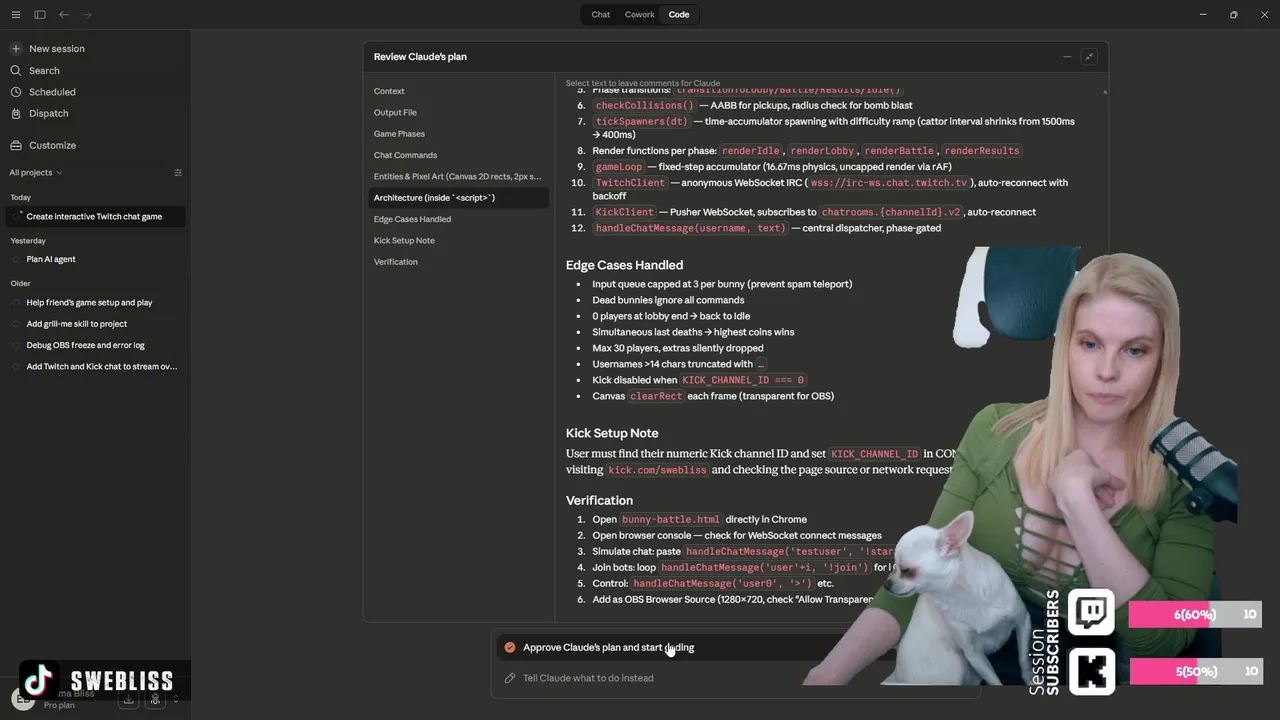Click the Scheduled clock icon
Viewport: 1280px width, 720px height.
16,92
